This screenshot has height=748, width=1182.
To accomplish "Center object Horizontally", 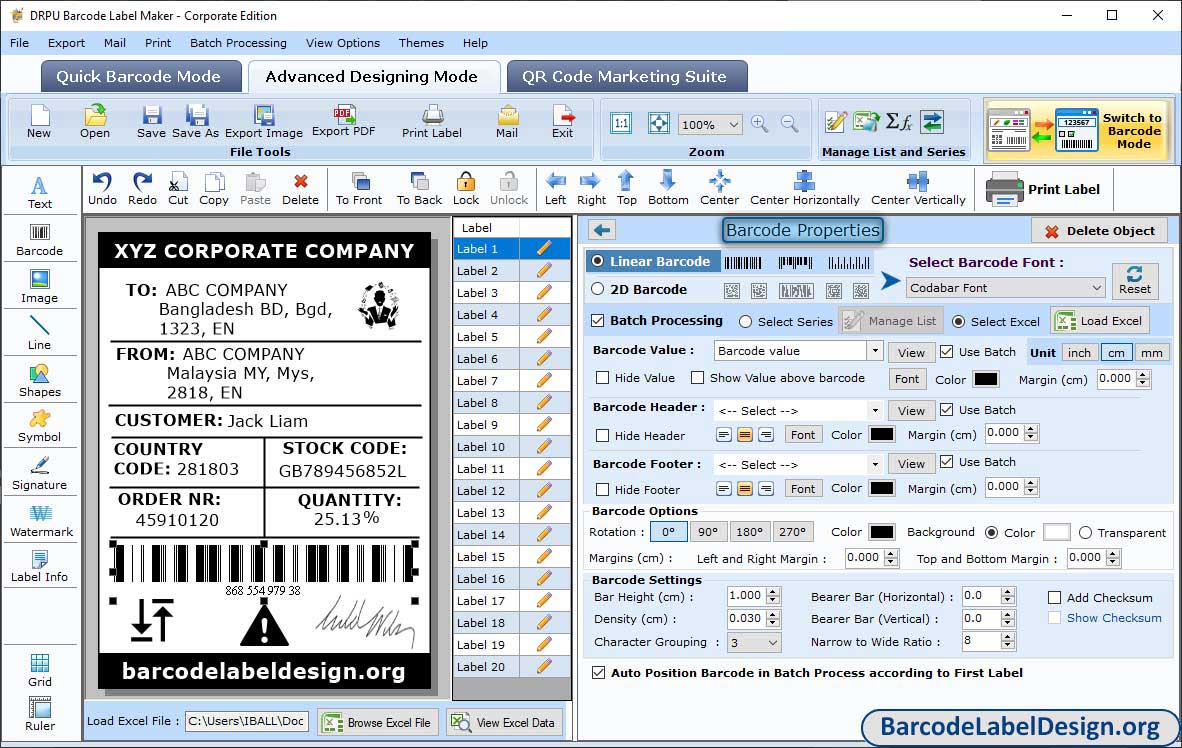I will 804,189.
